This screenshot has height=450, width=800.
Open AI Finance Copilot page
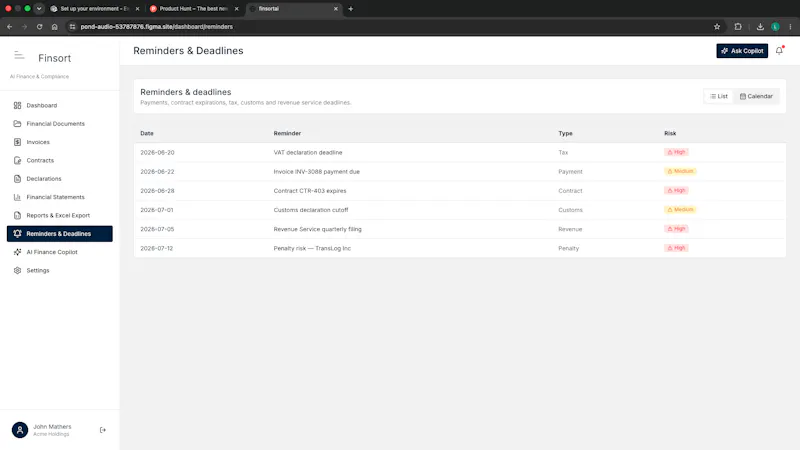click(60, 252)
